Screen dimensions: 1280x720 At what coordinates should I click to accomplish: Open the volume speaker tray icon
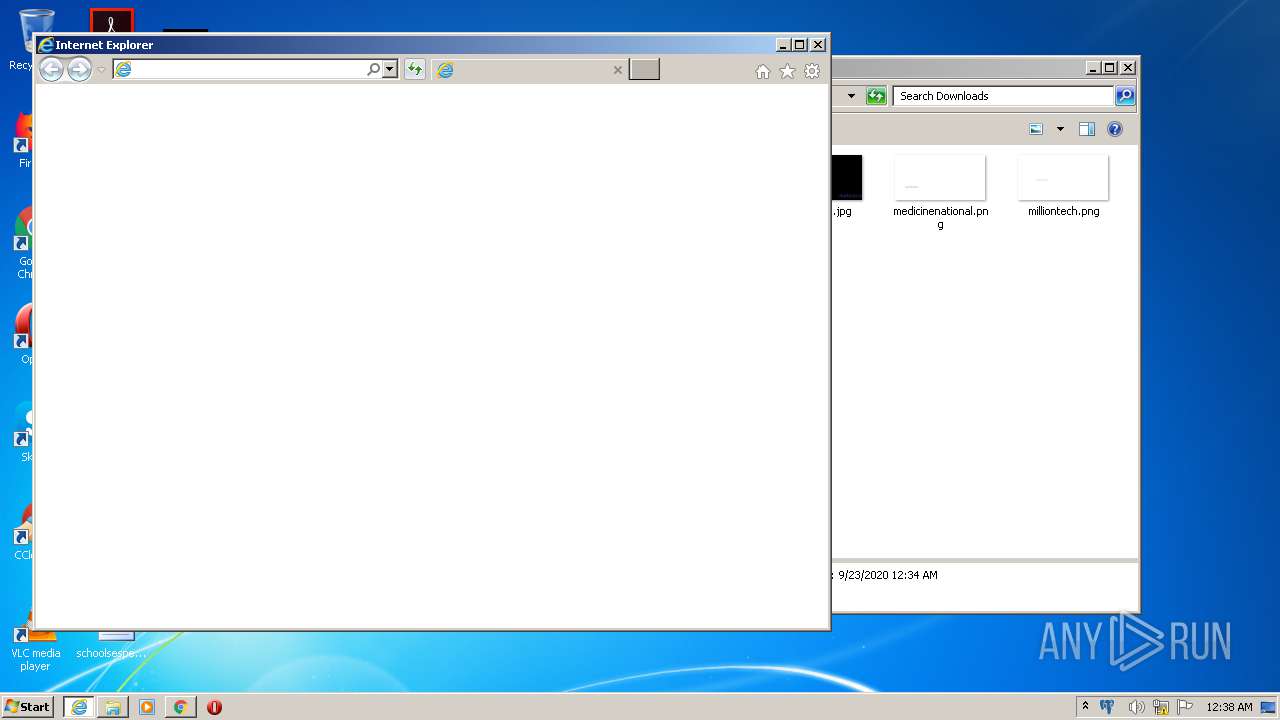(x=1136, y=707)
